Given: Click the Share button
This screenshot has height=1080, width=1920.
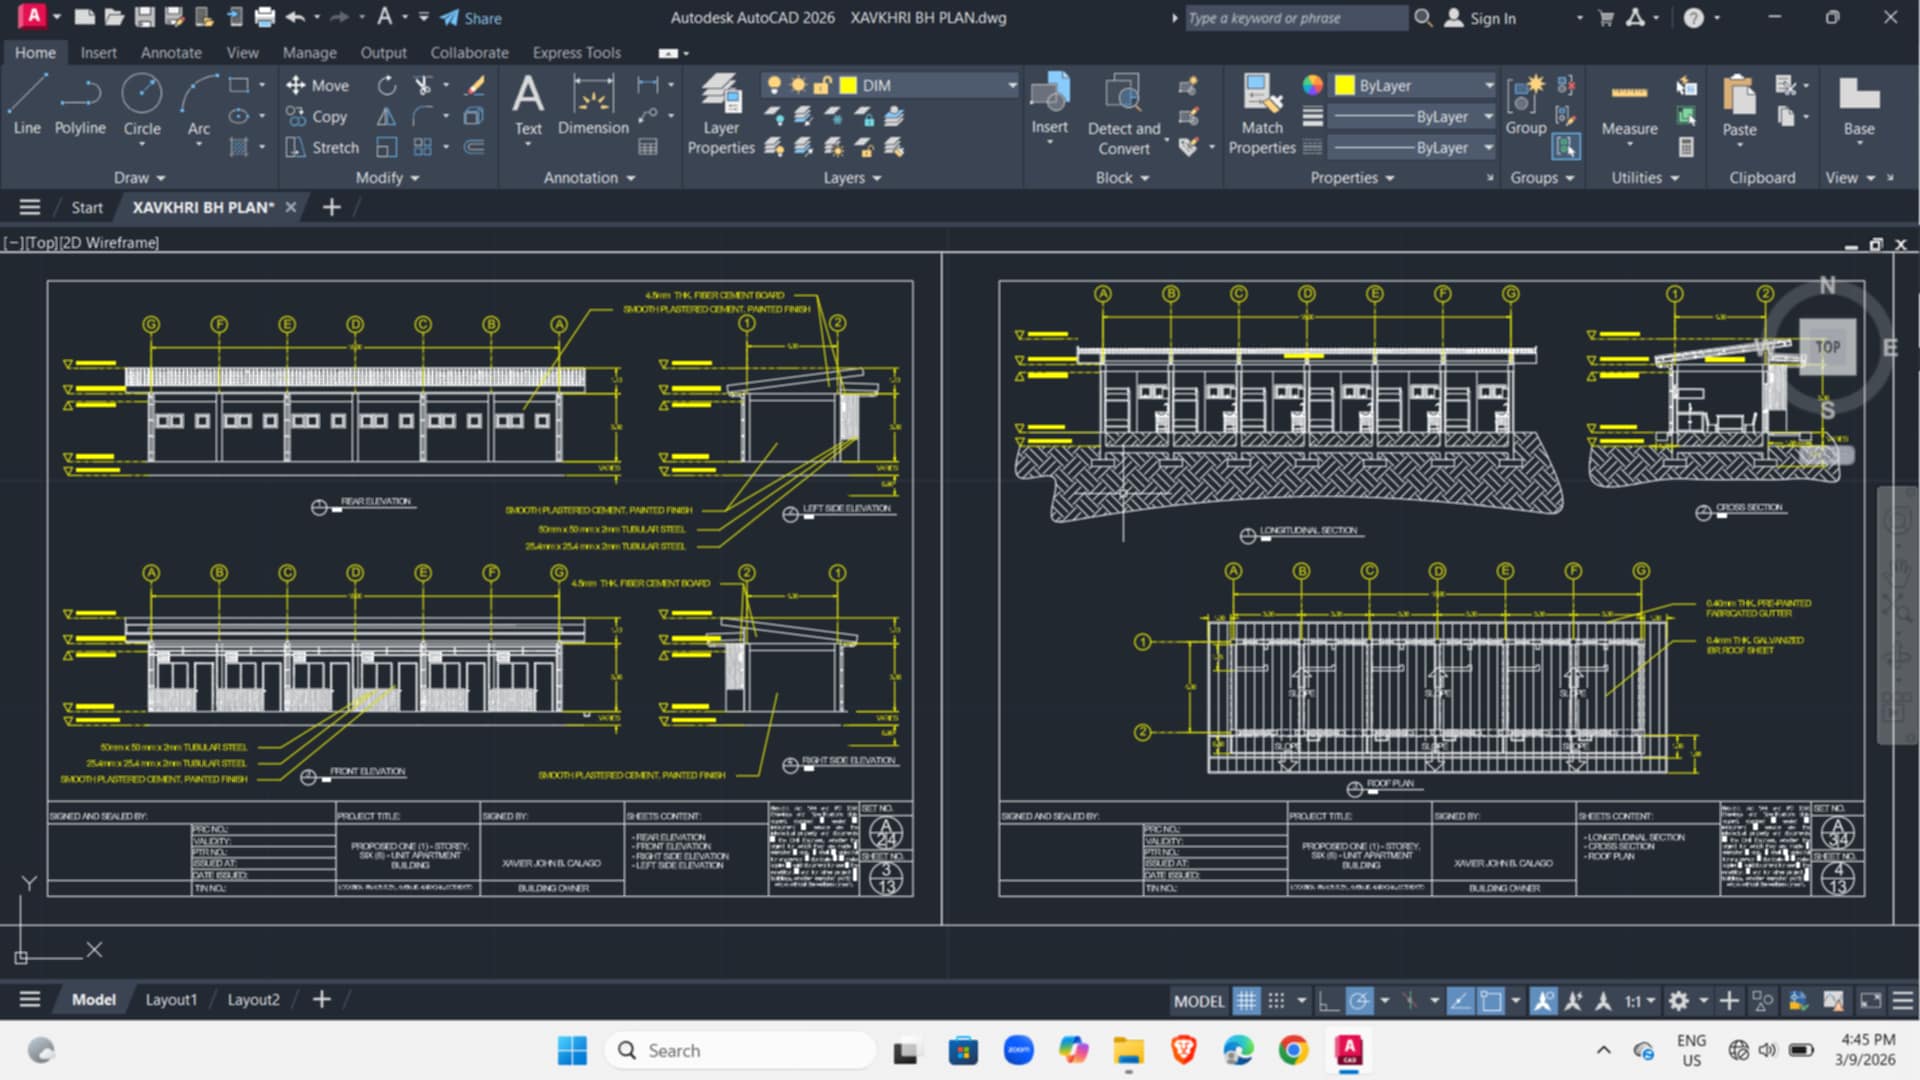Looking at the screenshot, I should pyautogui.click(x=471, y=18).
